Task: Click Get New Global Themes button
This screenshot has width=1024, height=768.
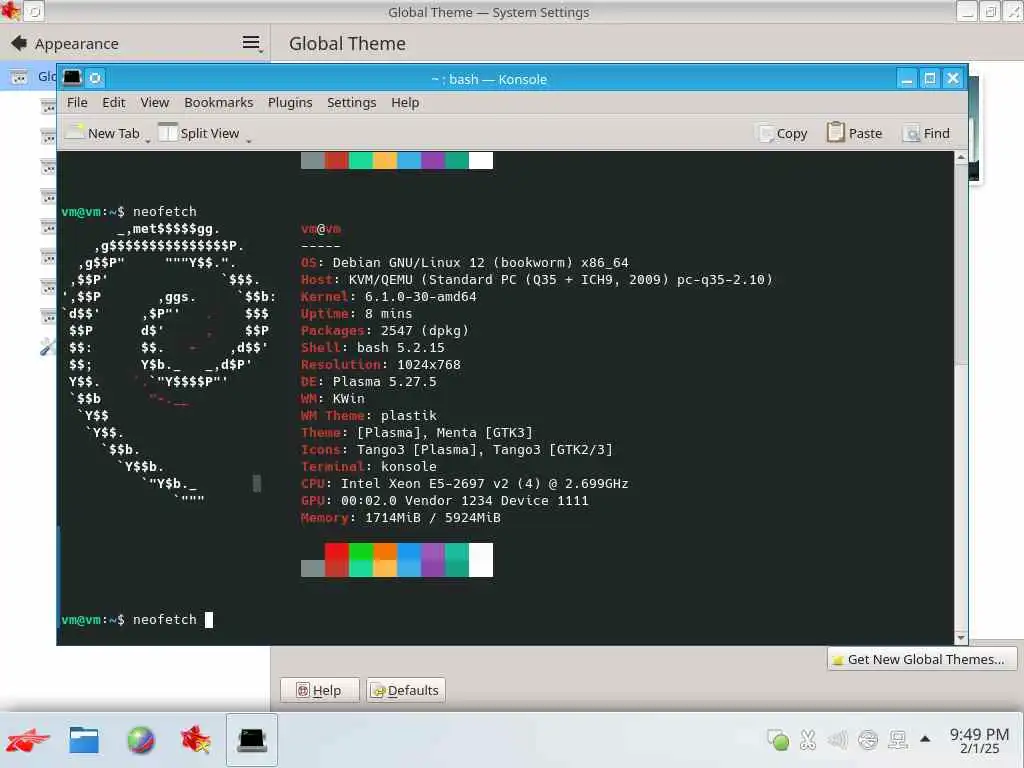Action: pyautogui.click(x=921, y=659)
